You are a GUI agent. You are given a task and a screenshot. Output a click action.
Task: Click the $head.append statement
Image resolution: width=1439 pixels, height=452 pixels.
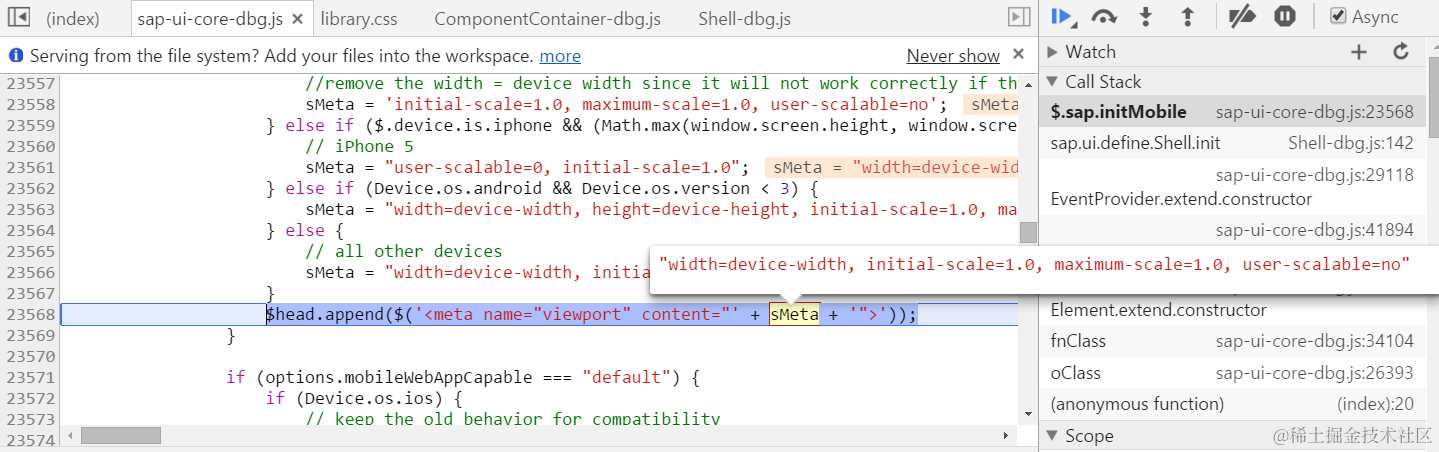[x=591, y=314]
